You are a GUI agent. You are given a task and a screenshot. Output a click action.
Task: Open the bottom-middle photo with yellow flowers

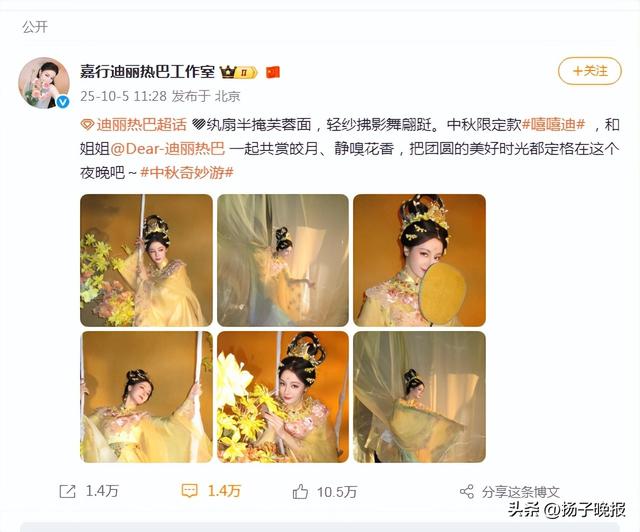(x=283, y=397)
